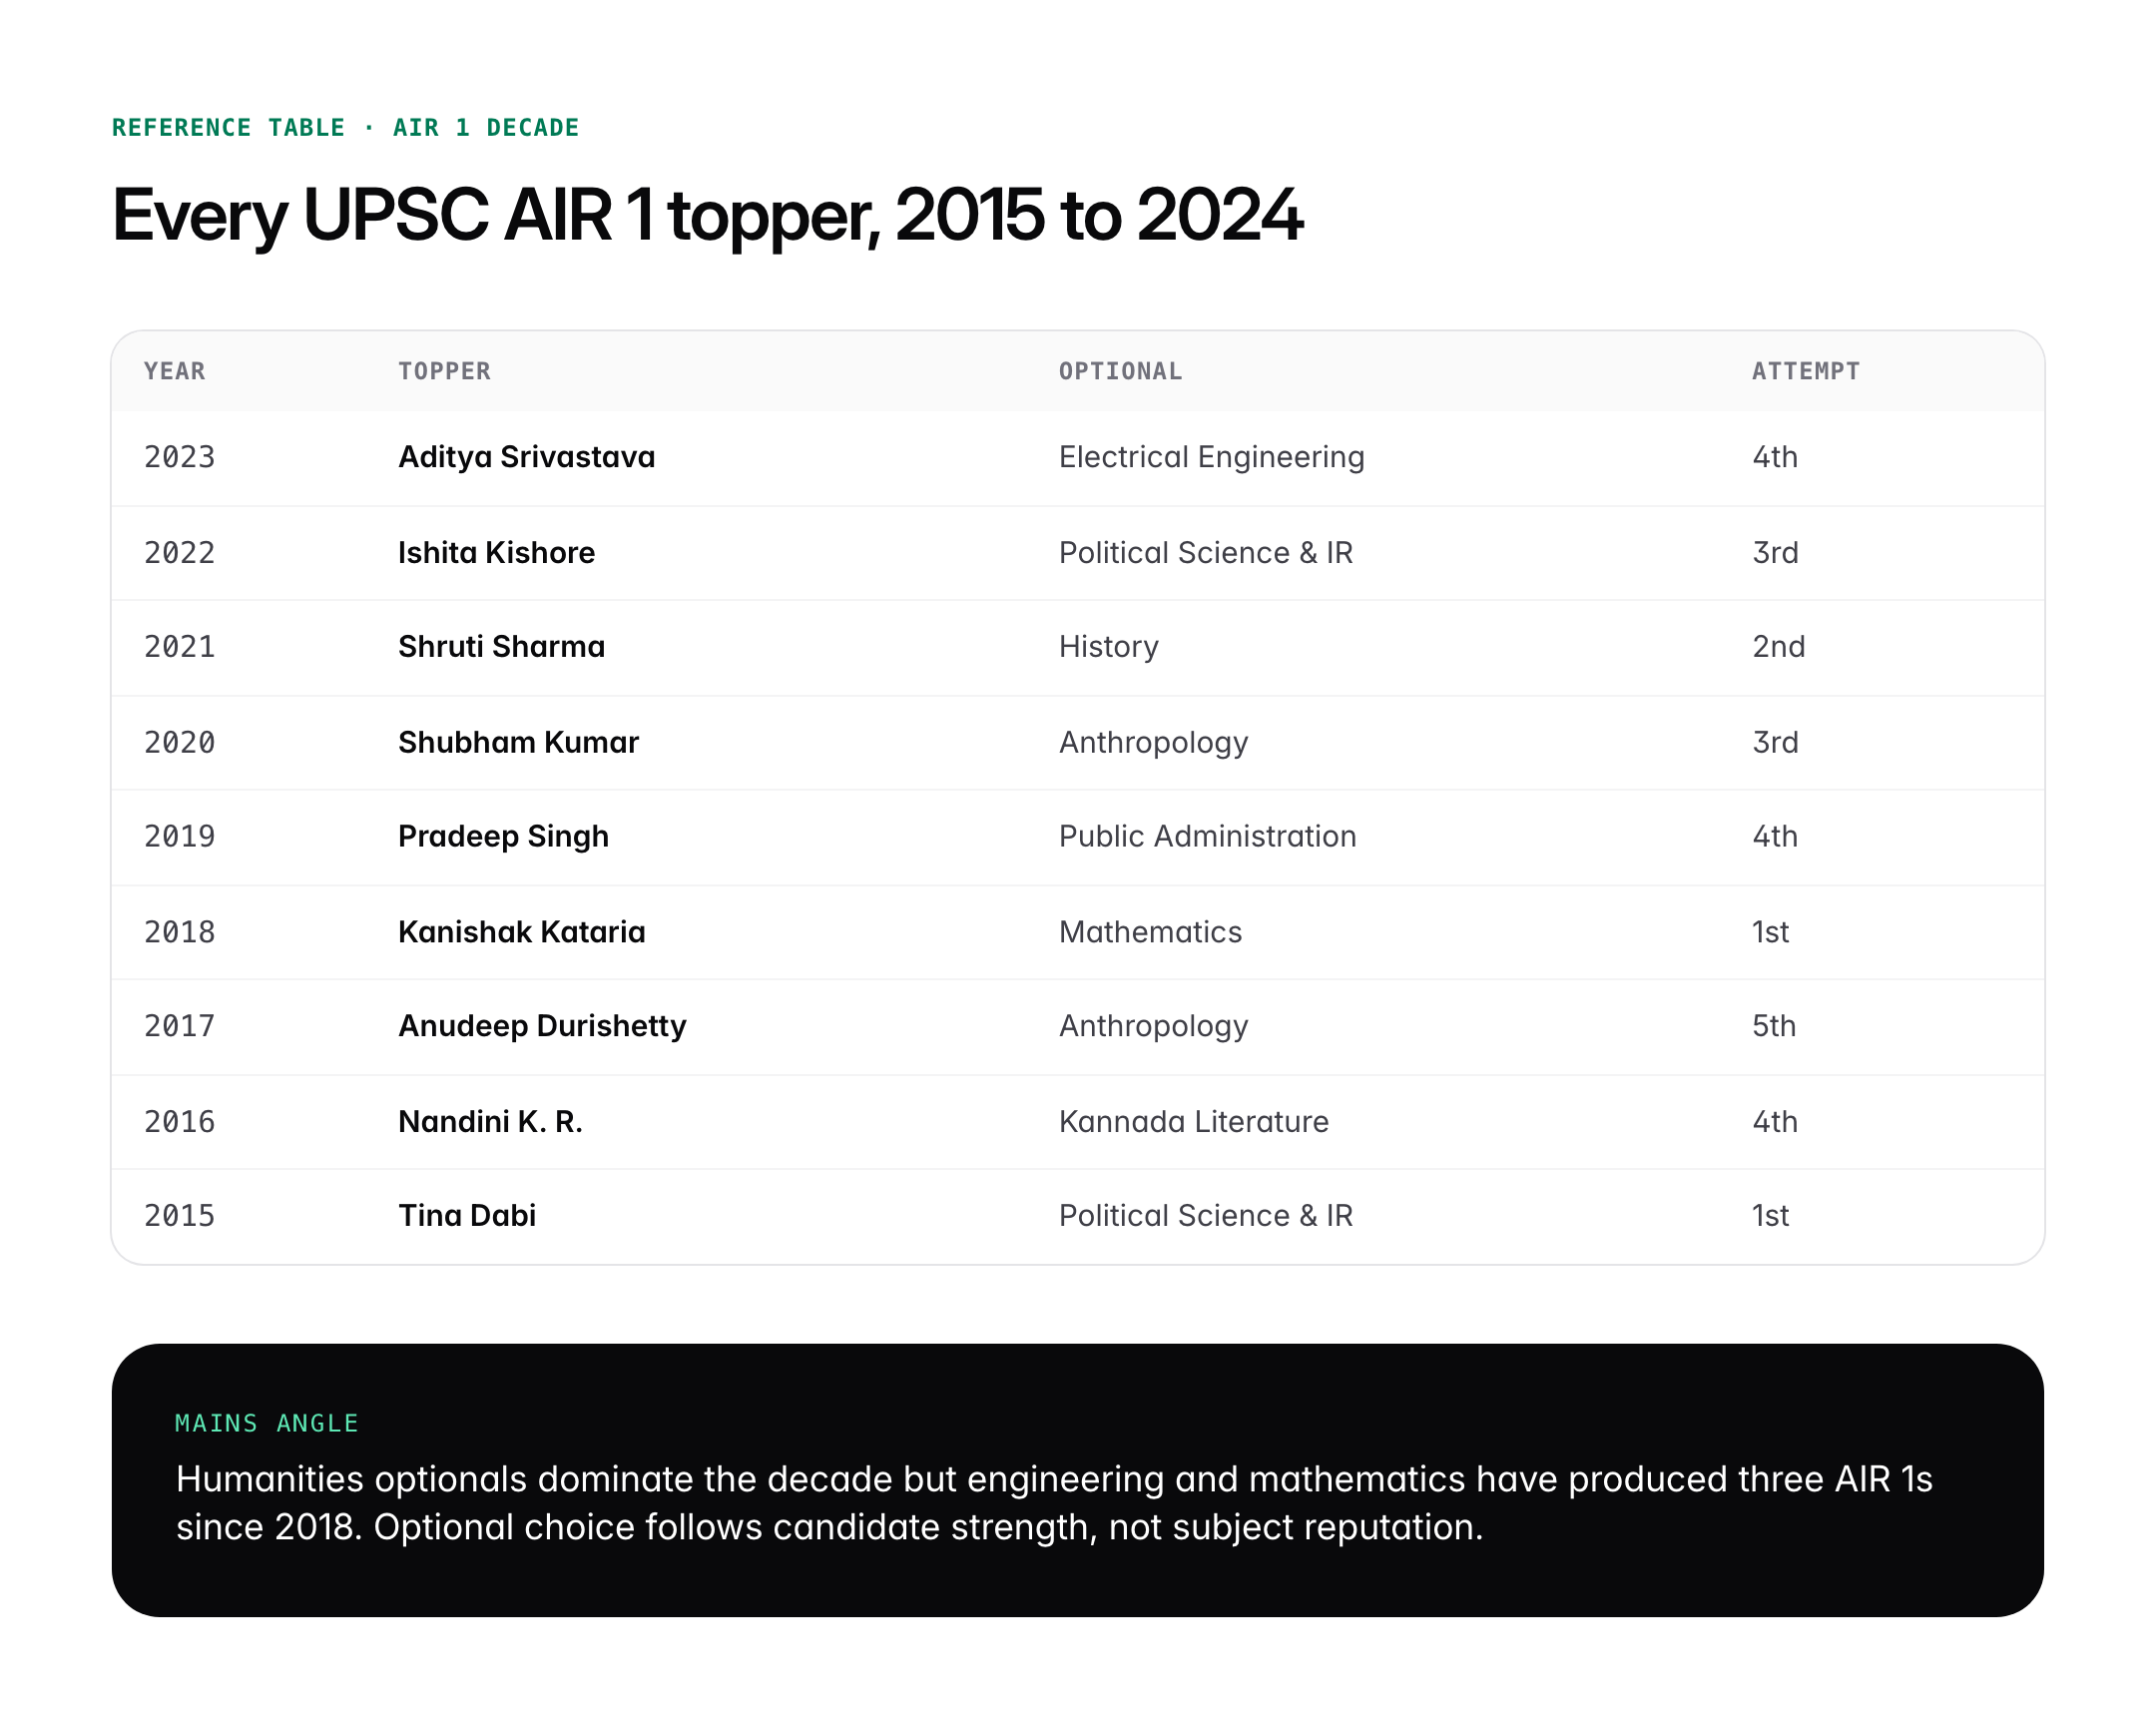Select Aditya Srivastava in the 2023 row
Image resolution: width=2156 pixels, height=1729 pixels.
[526, 457]
